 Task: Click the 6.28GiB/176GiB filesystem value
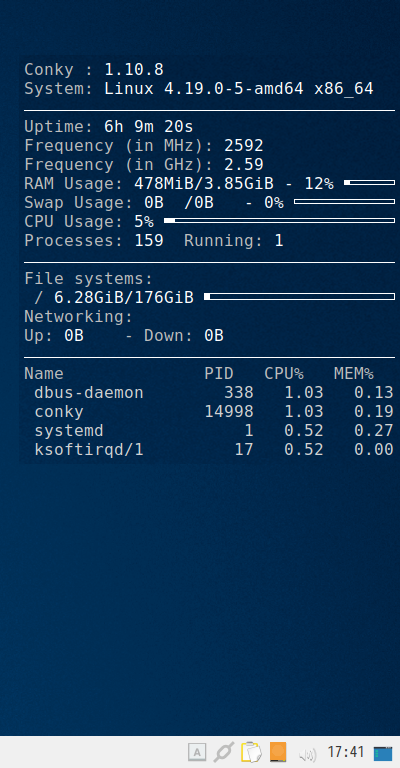point(124,298)
